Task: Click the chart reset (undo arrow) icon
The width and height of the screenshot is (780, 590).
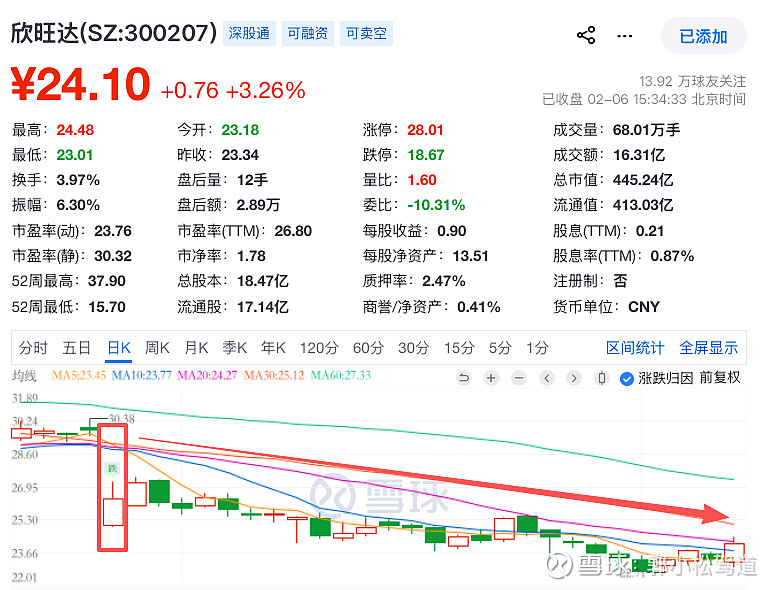Action: click(x=464, y=379)
